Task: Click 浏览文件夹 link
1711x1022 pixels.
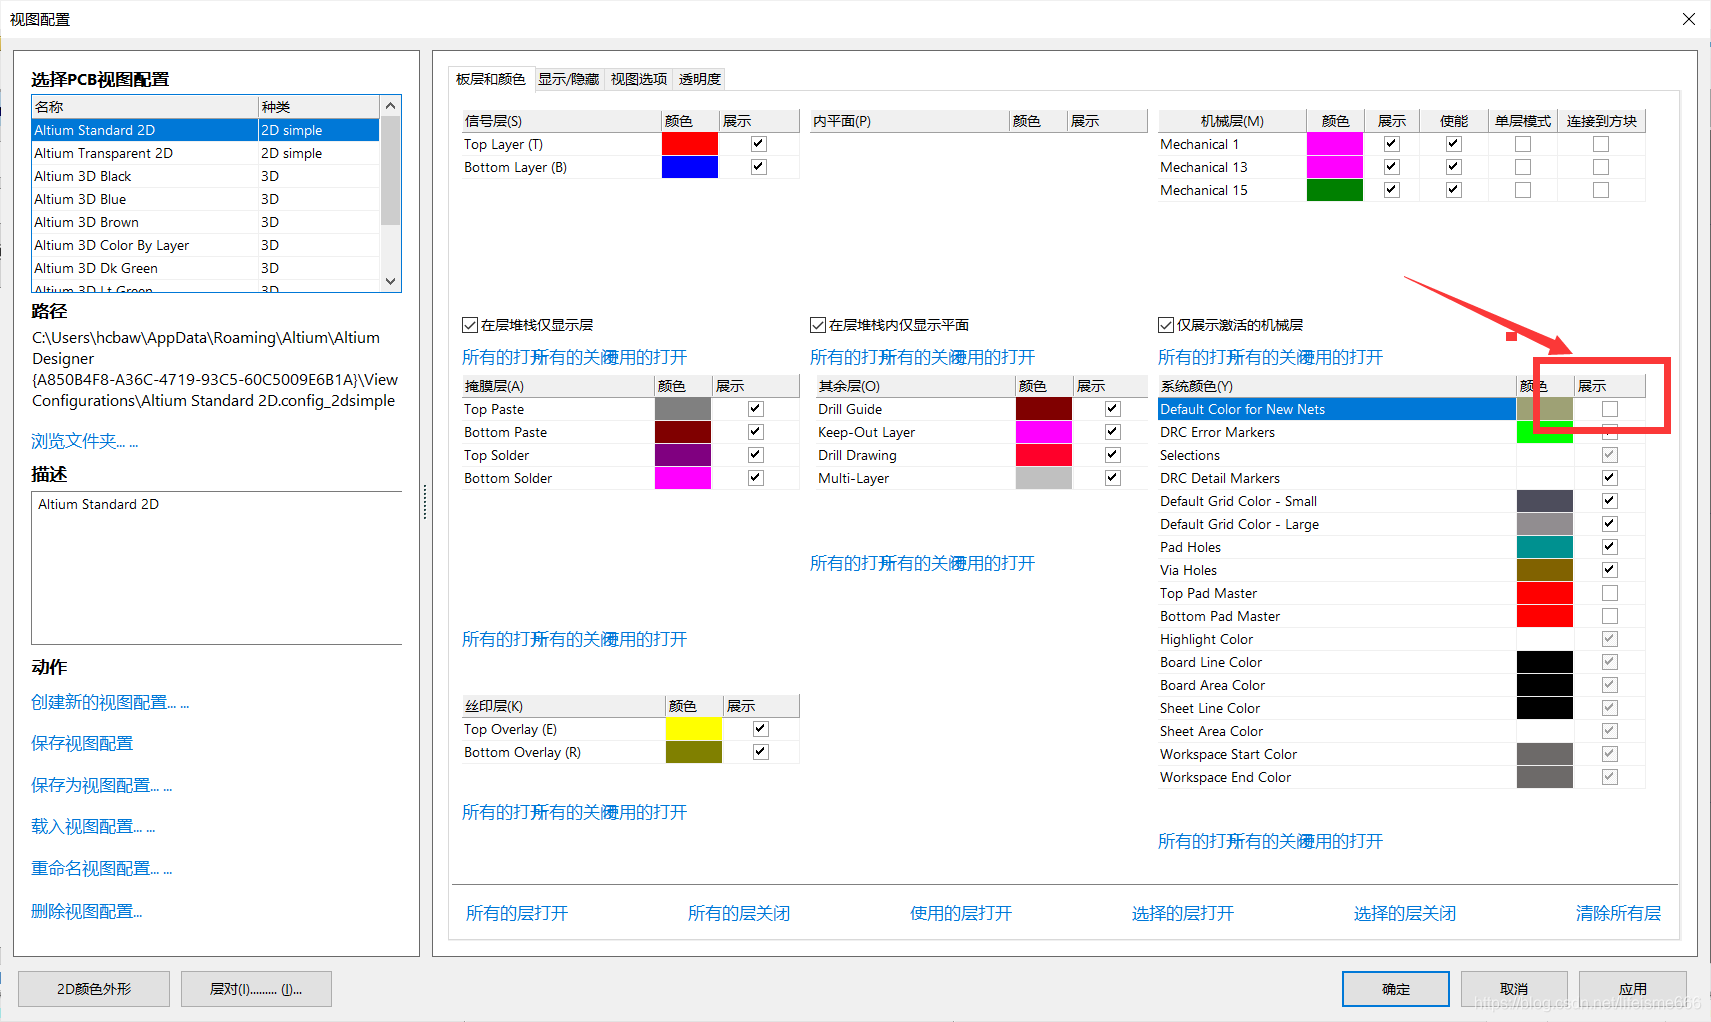Action: [85, 441]
